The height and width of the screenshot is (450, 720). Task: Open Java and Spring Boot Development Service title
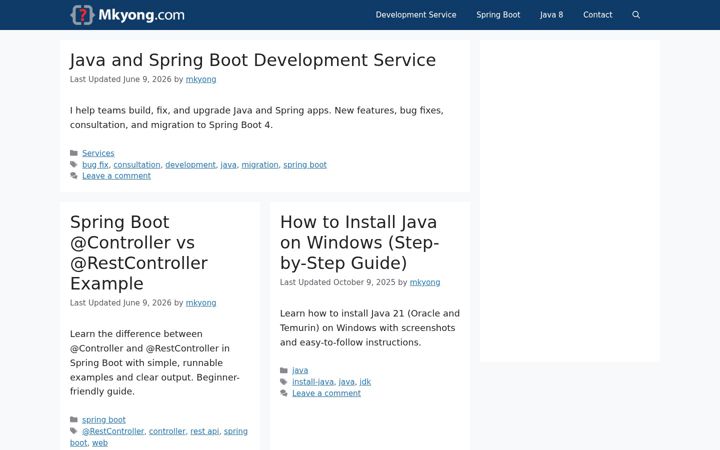coord(253,60)
